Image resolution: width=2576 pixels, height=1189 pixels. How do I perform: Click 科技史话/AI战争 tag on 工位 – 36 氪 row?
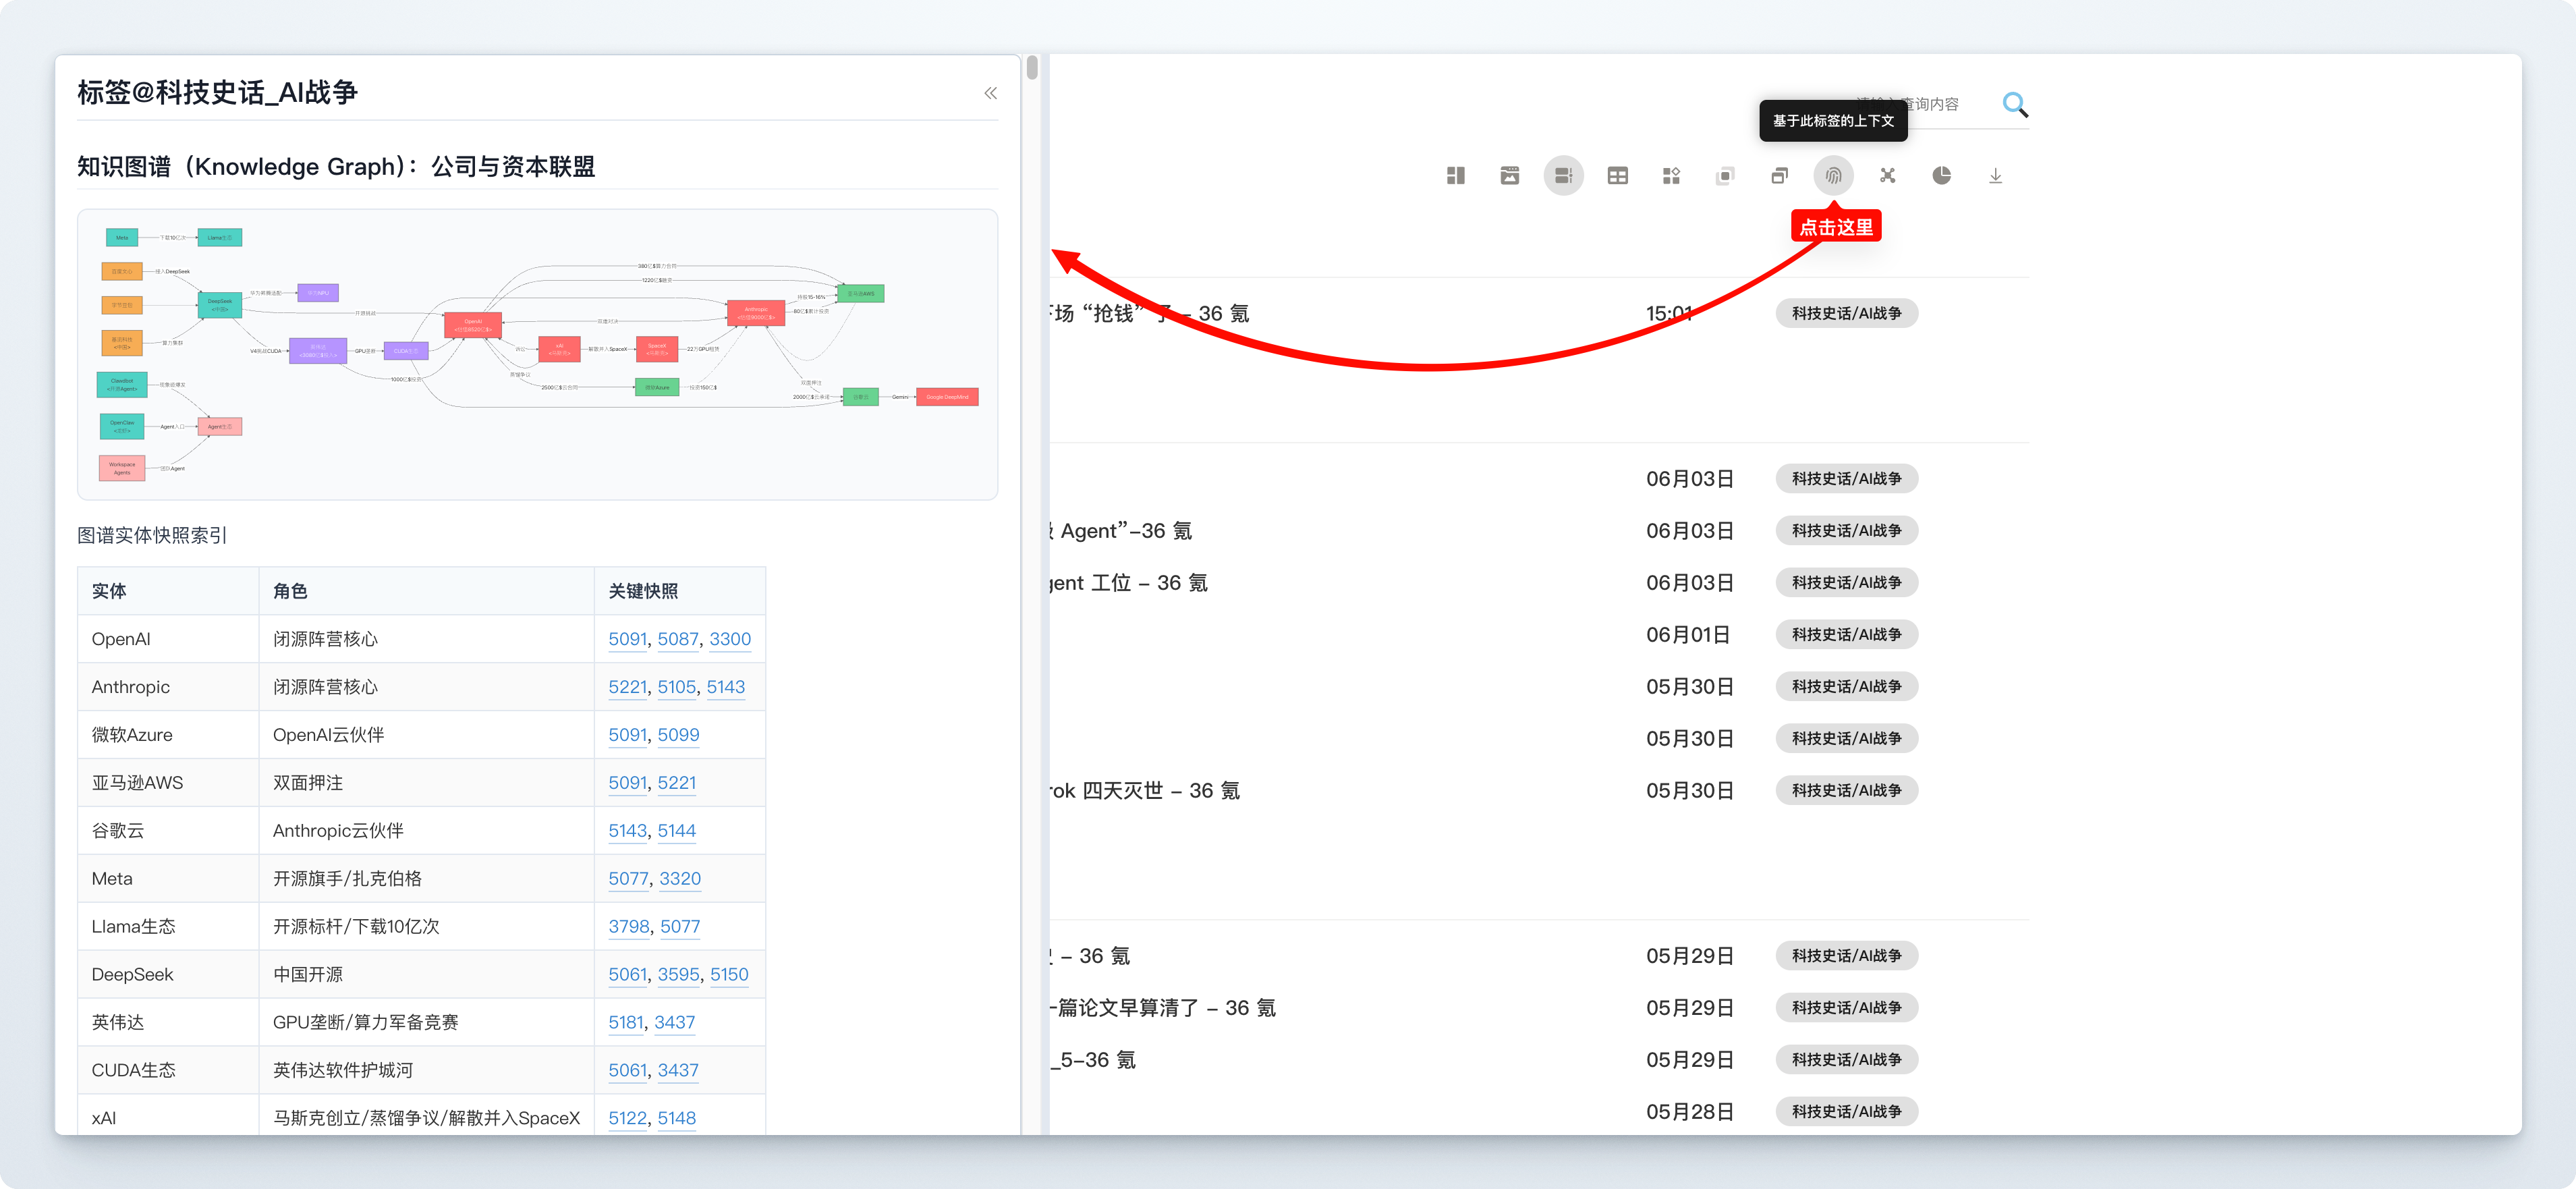tap(1847, 583)
